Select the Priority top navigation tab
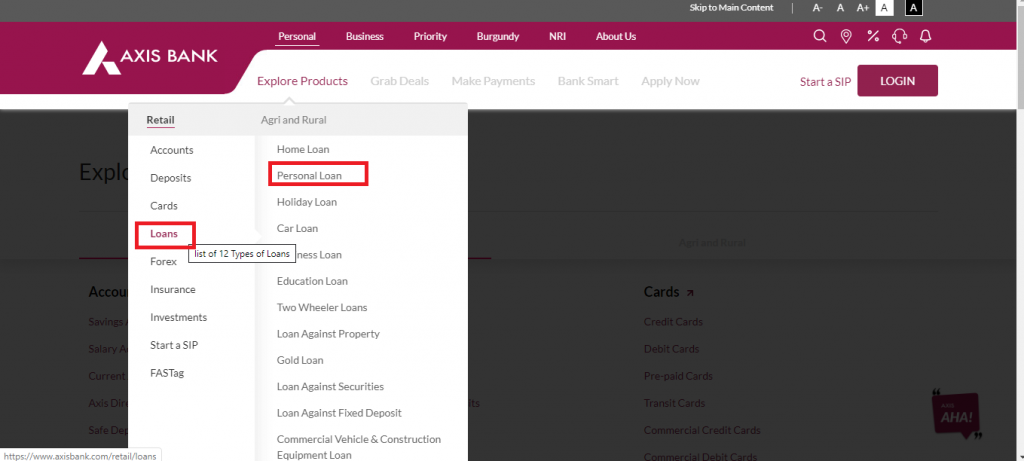 (x=430, y=37)
